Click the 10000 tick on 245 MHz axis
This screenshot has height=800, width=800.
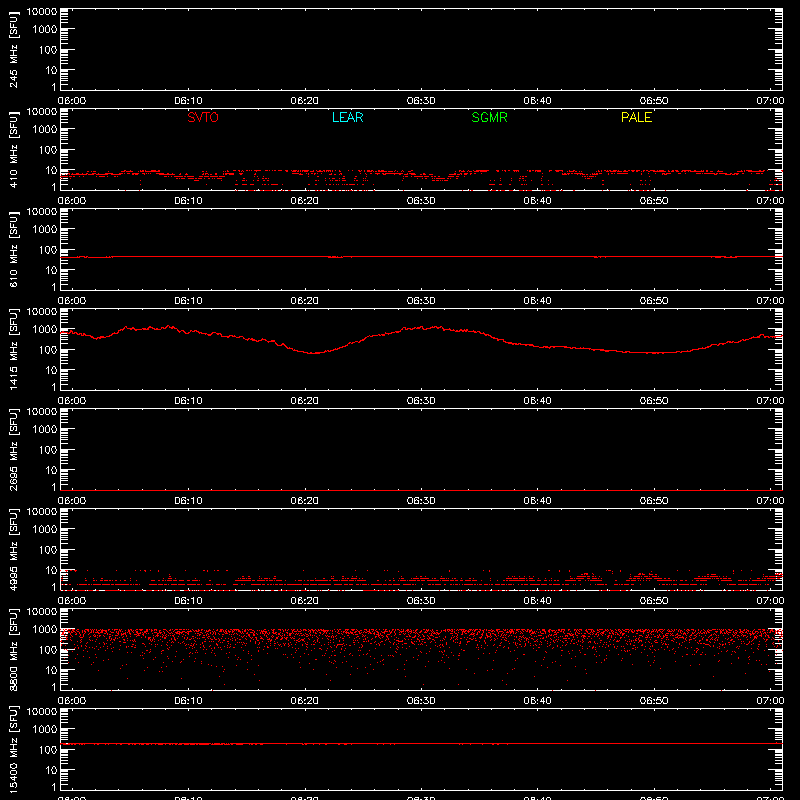pos(42,12)
